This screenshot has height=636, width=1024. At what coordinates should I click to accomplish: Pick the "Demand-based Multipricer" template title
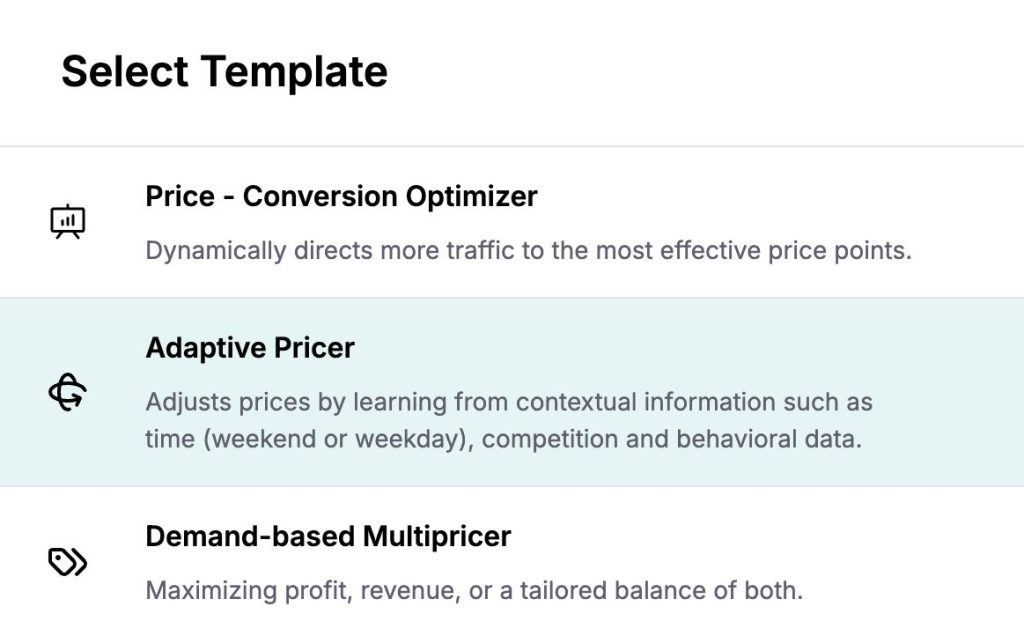pos(328,536)
